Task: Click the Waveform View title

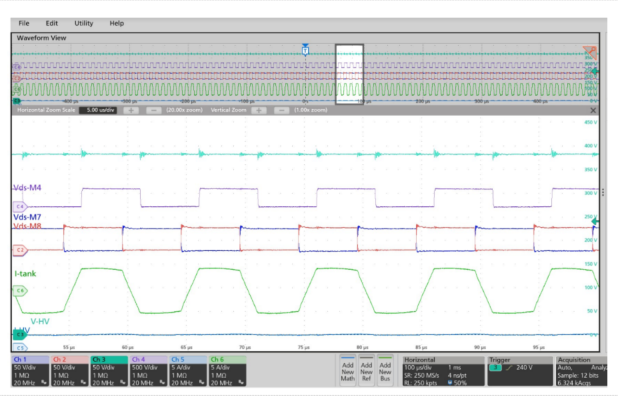Action: pyautogui.click(x=41, y=38)
